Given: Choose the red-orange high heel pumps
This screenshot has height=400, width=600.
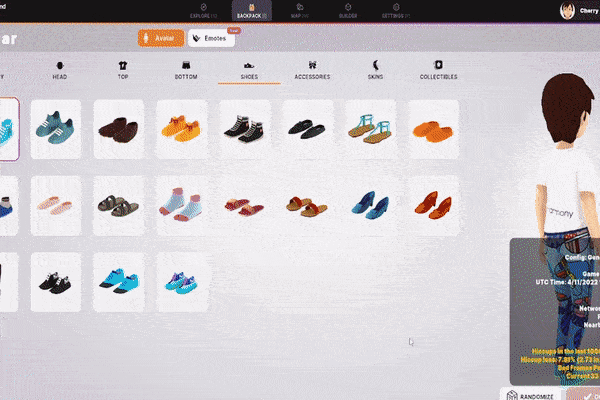Looking at the screenshot, I should [434, 206].
